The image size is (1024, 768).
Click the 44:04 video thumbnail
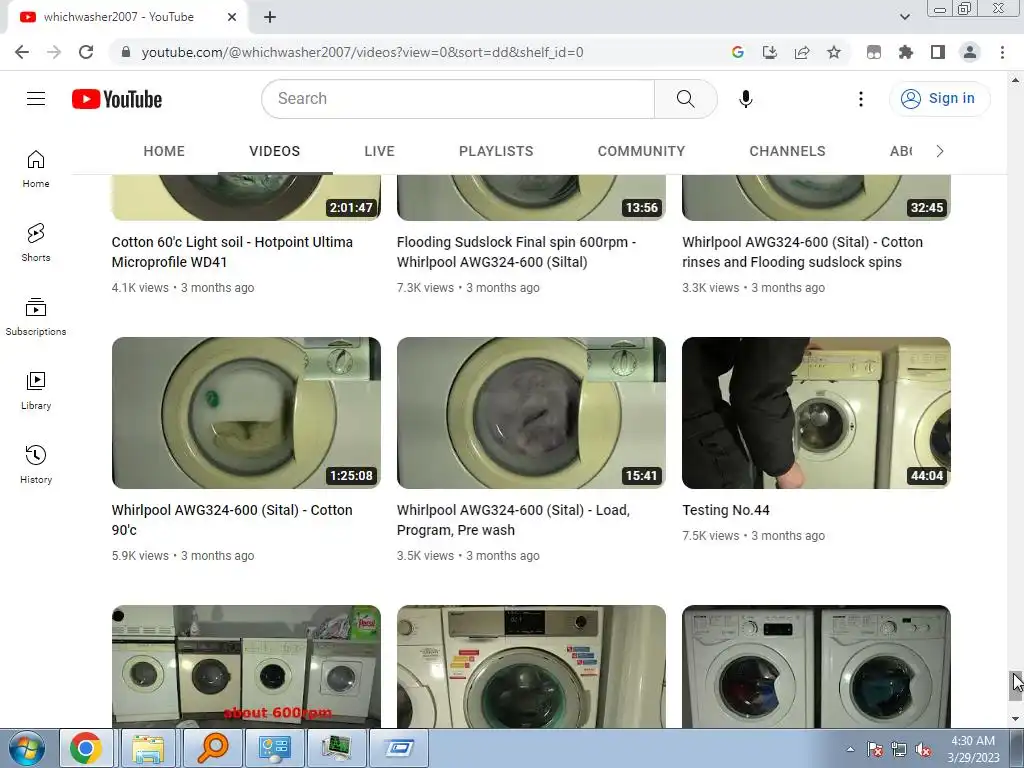(x=816, y=413)
